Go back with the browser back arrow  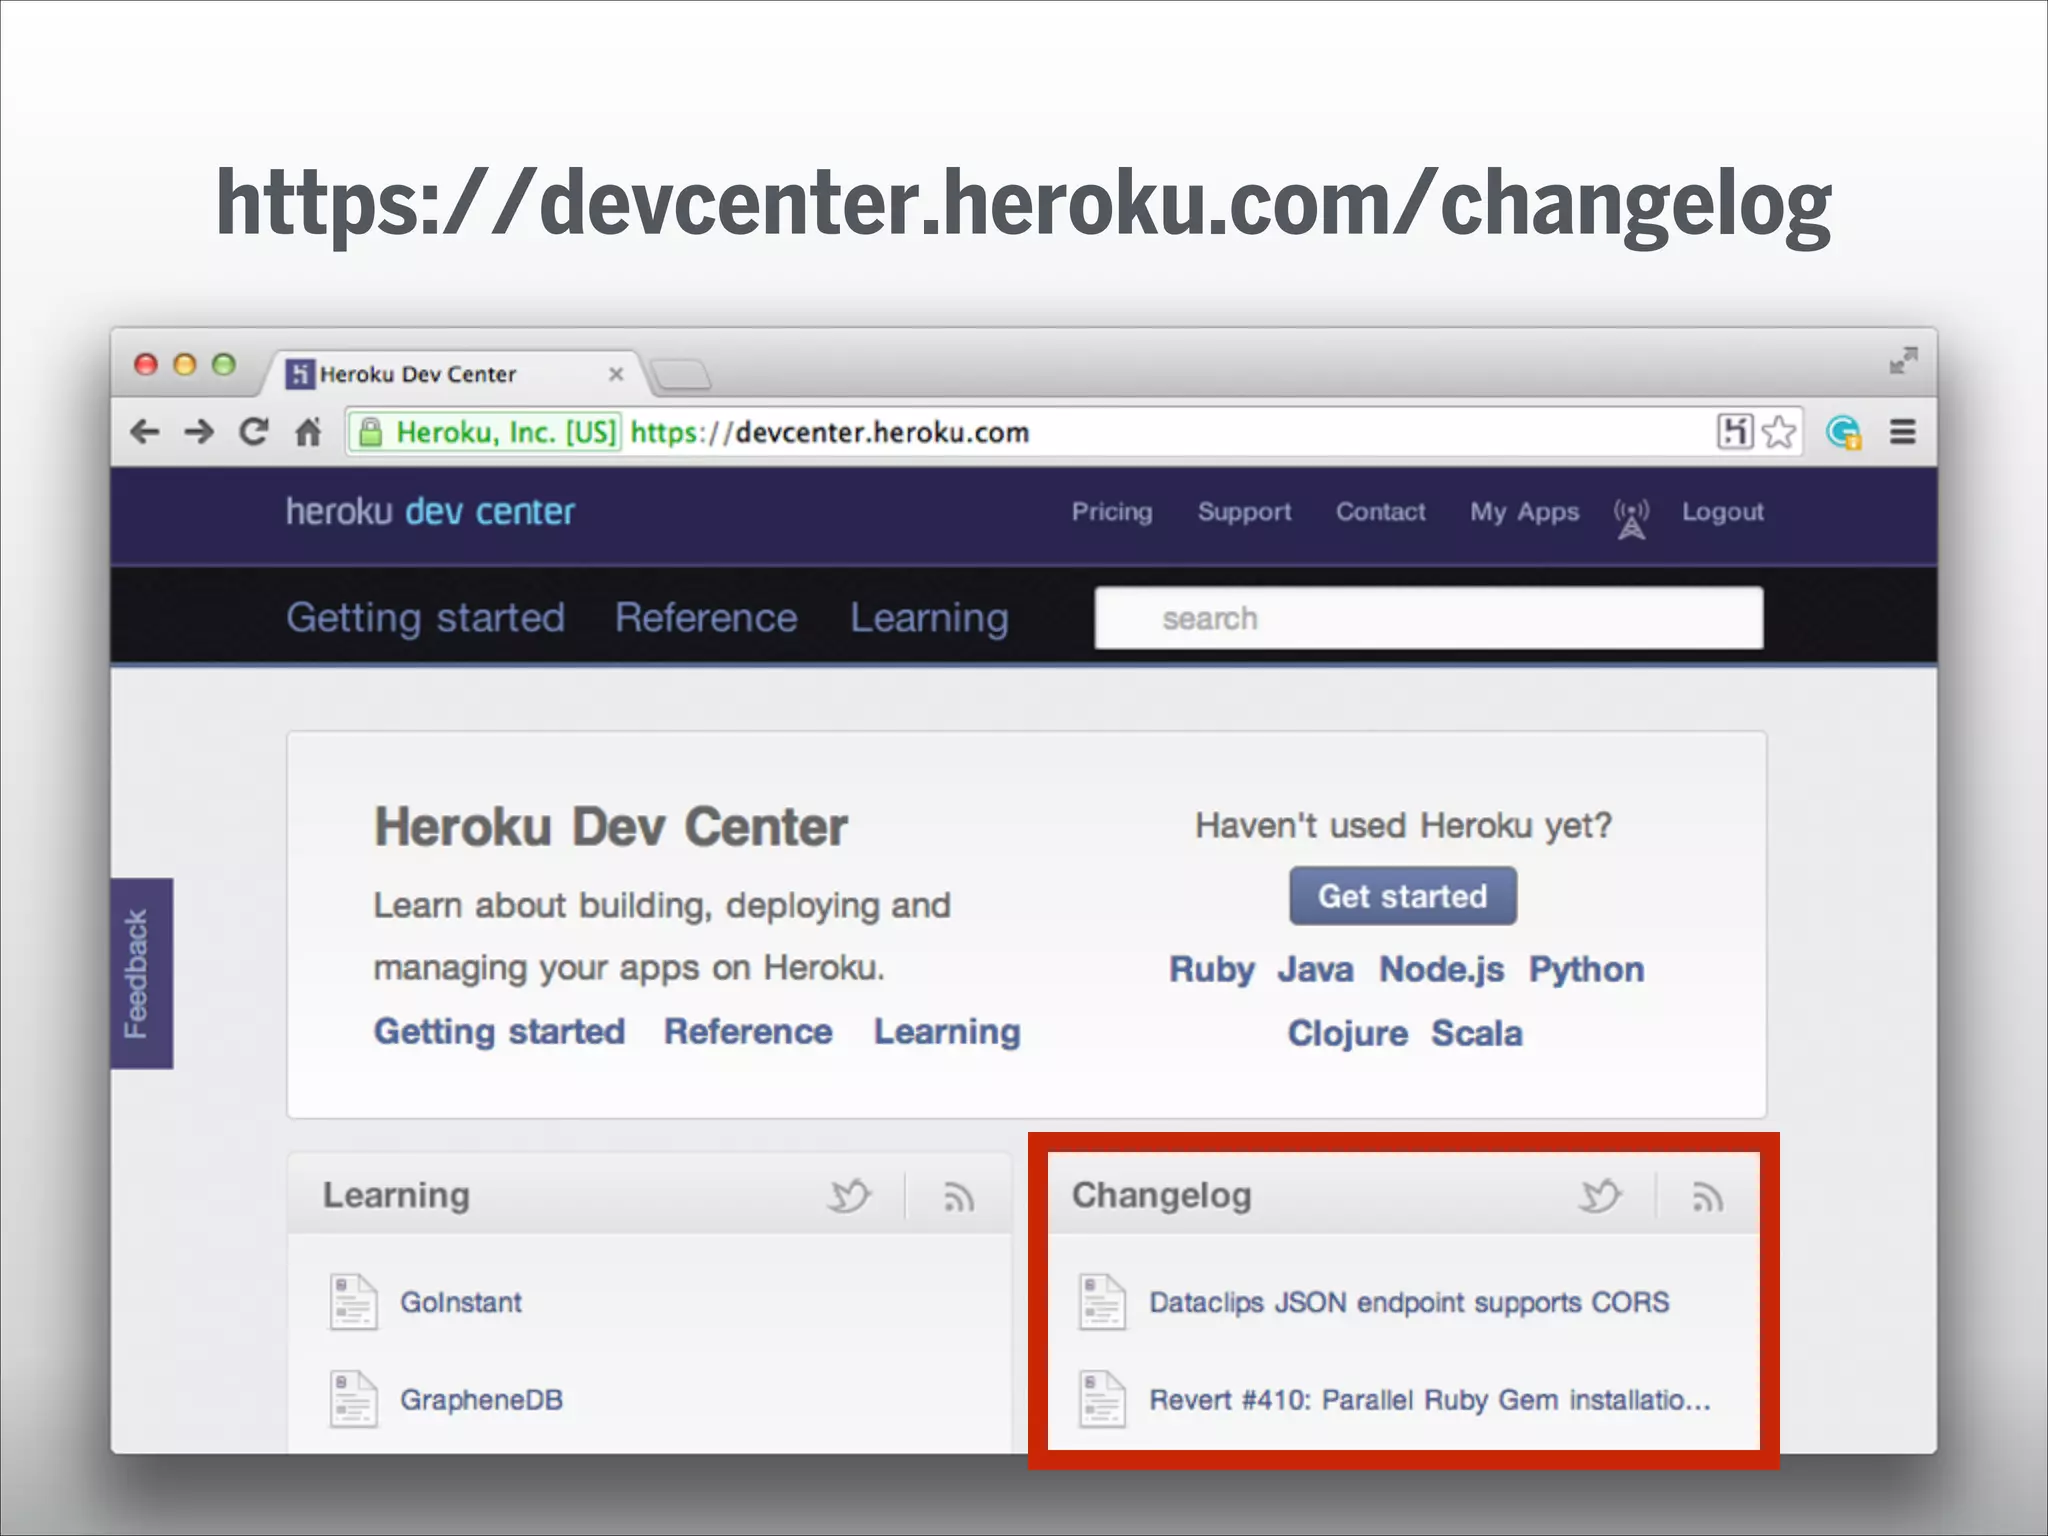click(x=145, y=432)
